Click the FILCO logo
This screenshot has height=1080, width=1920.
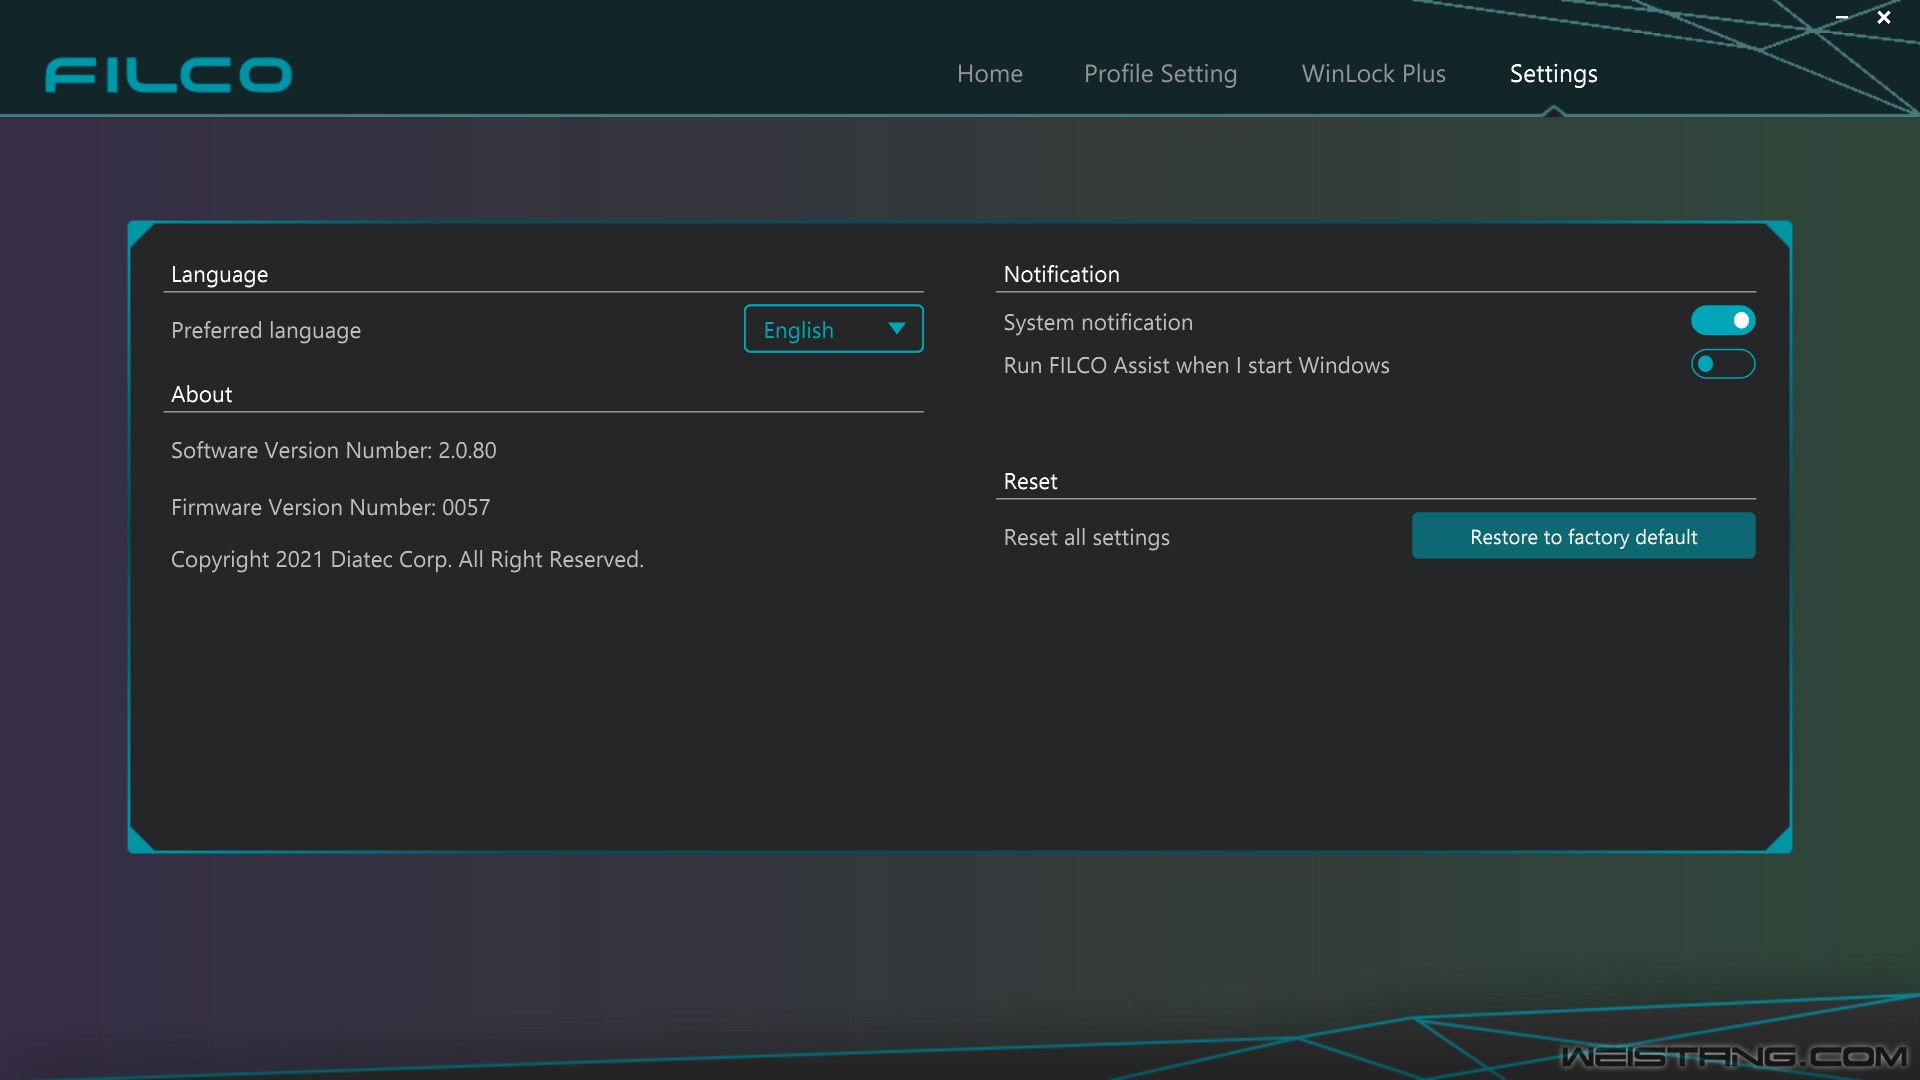point(168,75)
